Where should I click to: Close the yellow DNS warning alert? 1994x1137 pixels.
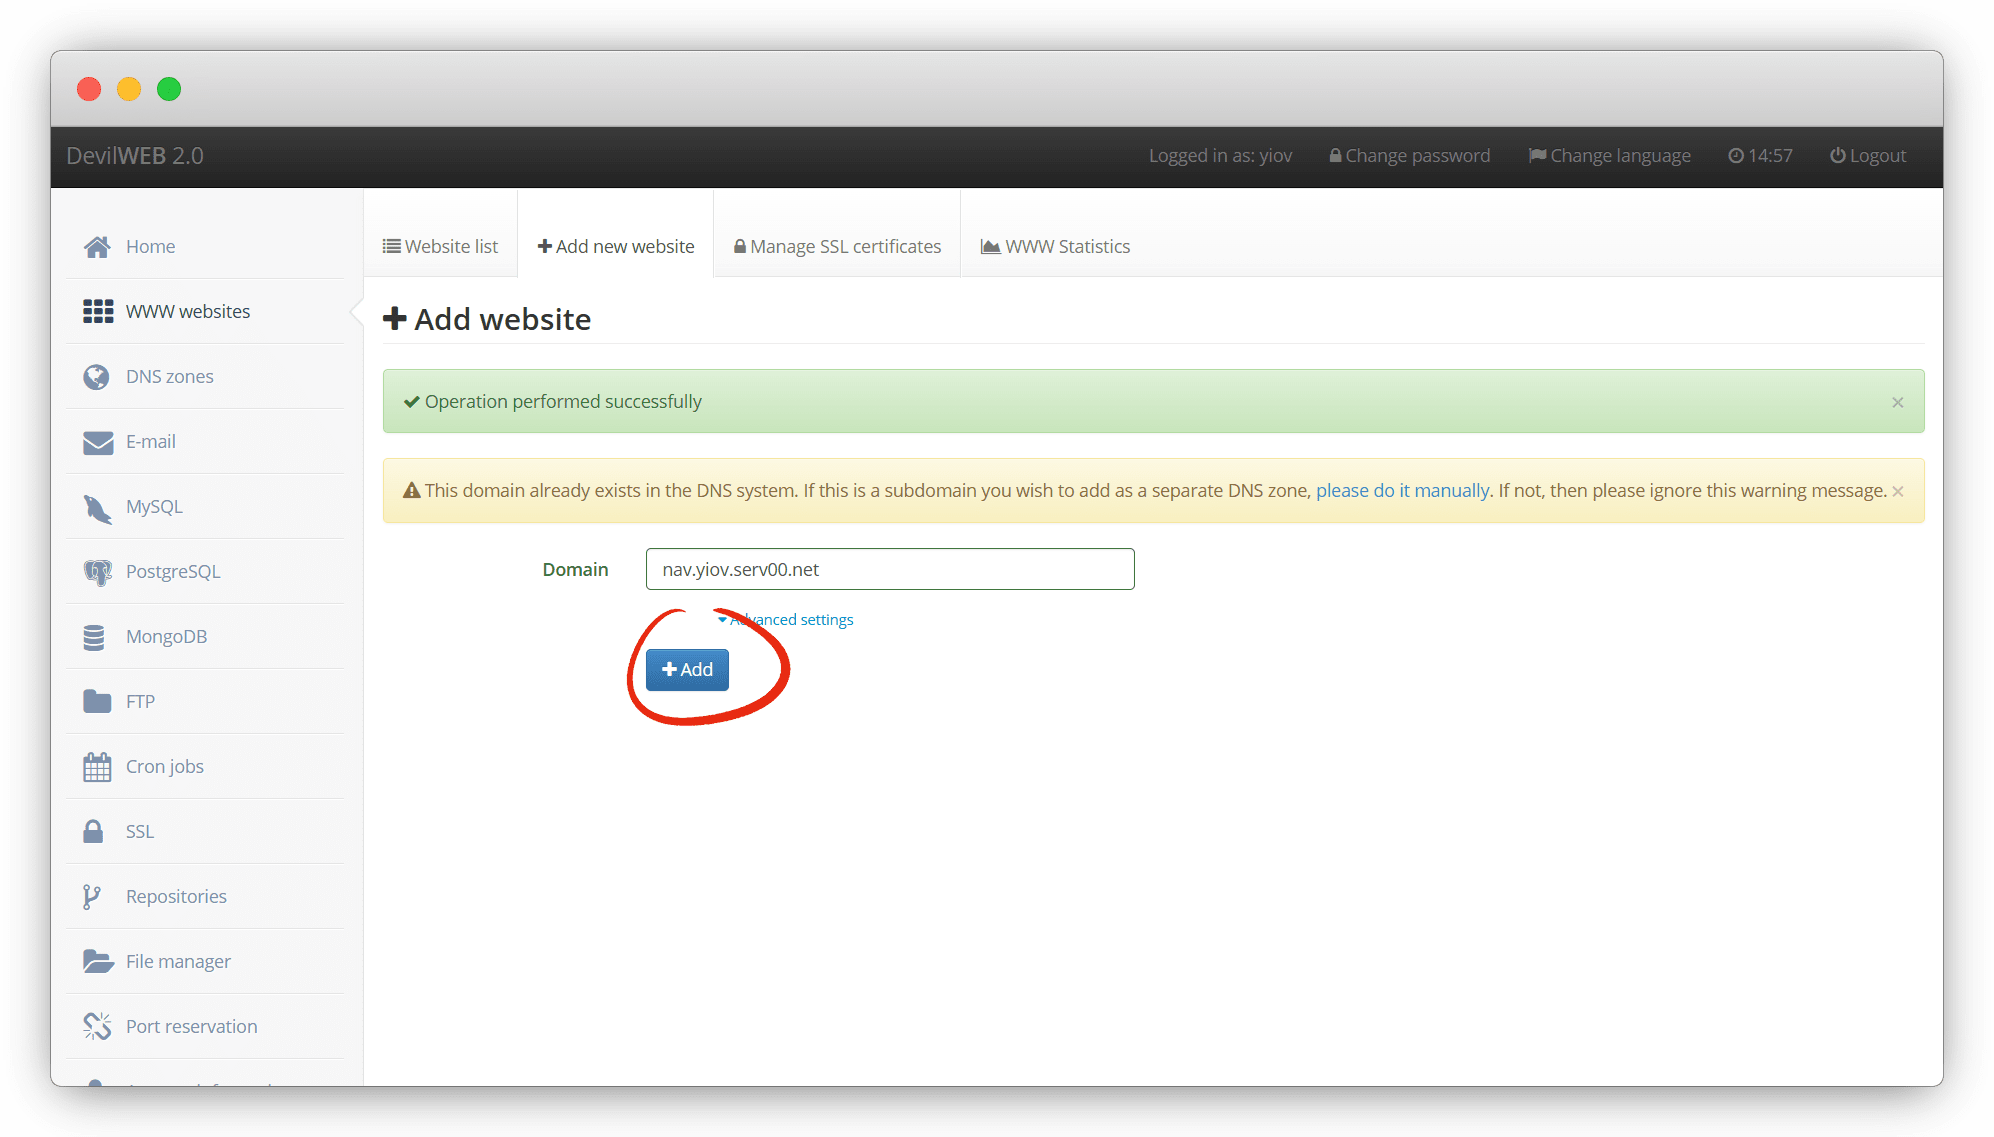coord(1898,492)
